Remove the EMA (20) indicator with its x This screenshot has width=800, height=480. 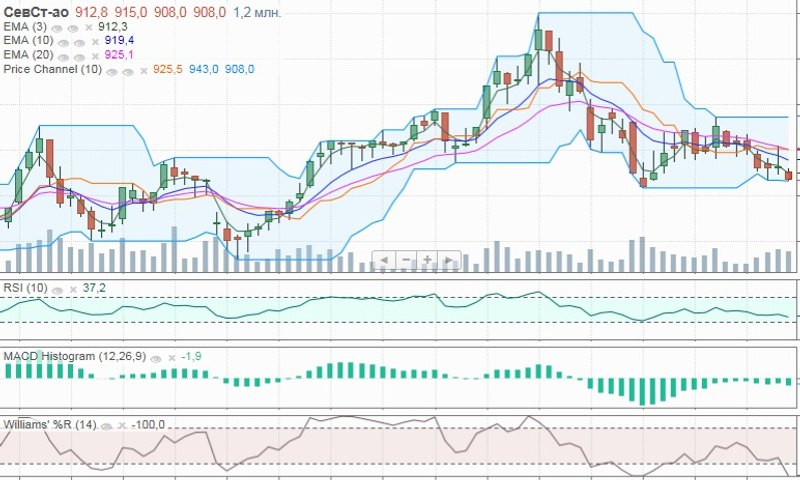tap(95, 56)
